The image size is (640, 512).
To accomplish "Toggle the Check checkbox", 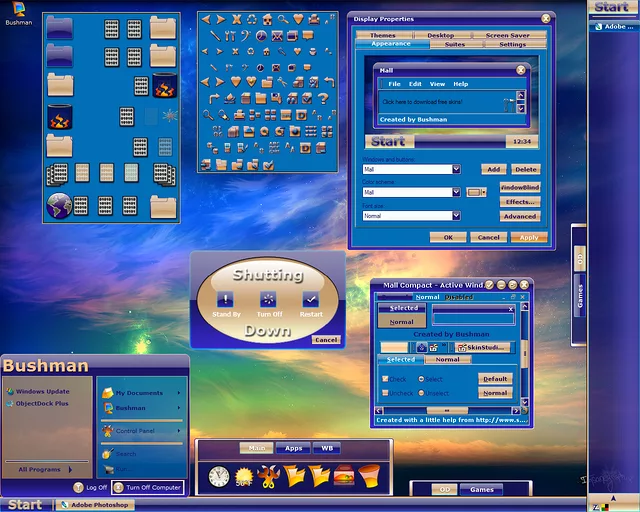I will (x=385, y=379).
